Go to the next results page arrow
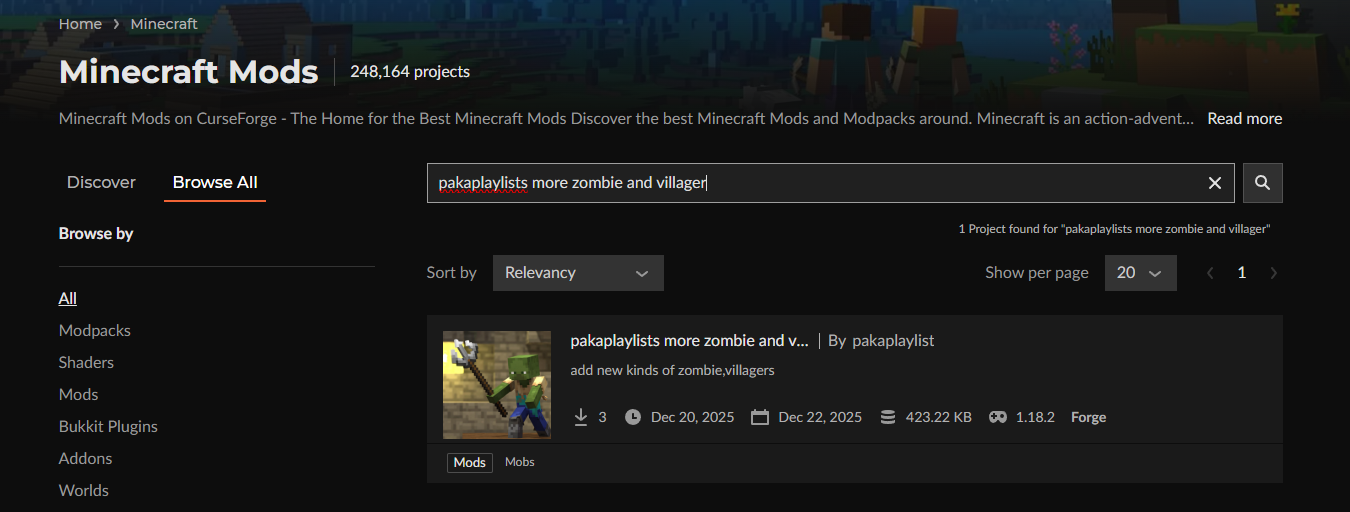This screenshot has height=512, width=1350. click(1273, 272)
